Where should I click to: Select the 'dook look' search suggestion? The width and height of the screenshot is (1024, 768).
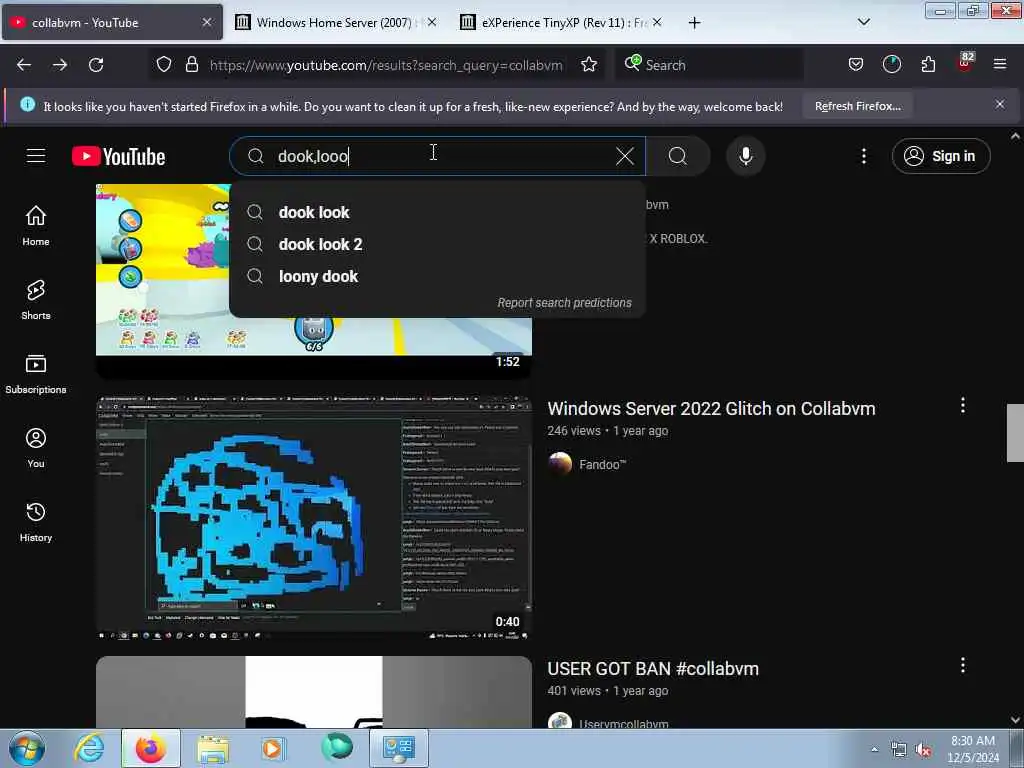point(437,212)
